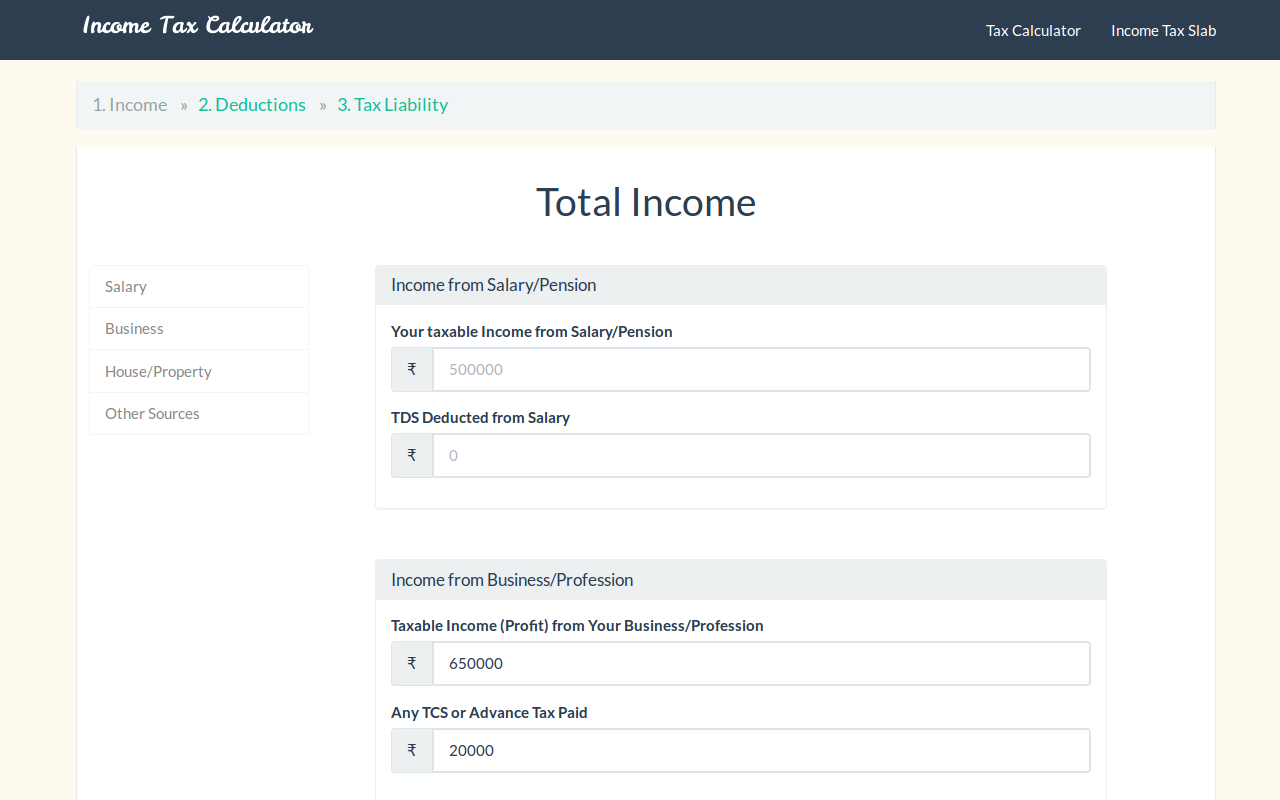Viewport: 1280px width, 800px height.
Task: Go to the 2. Deductions step
Action: pyautogui.click(x=252, y=105)
